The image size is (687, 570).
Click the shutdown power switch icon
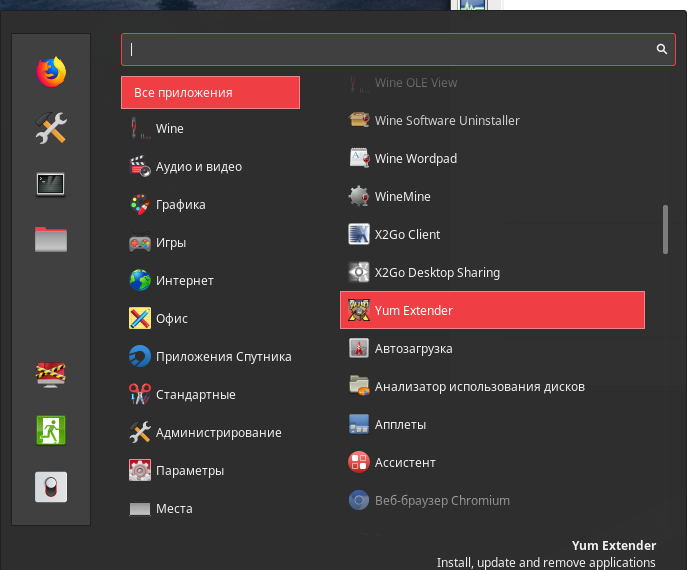pos(51,487)
